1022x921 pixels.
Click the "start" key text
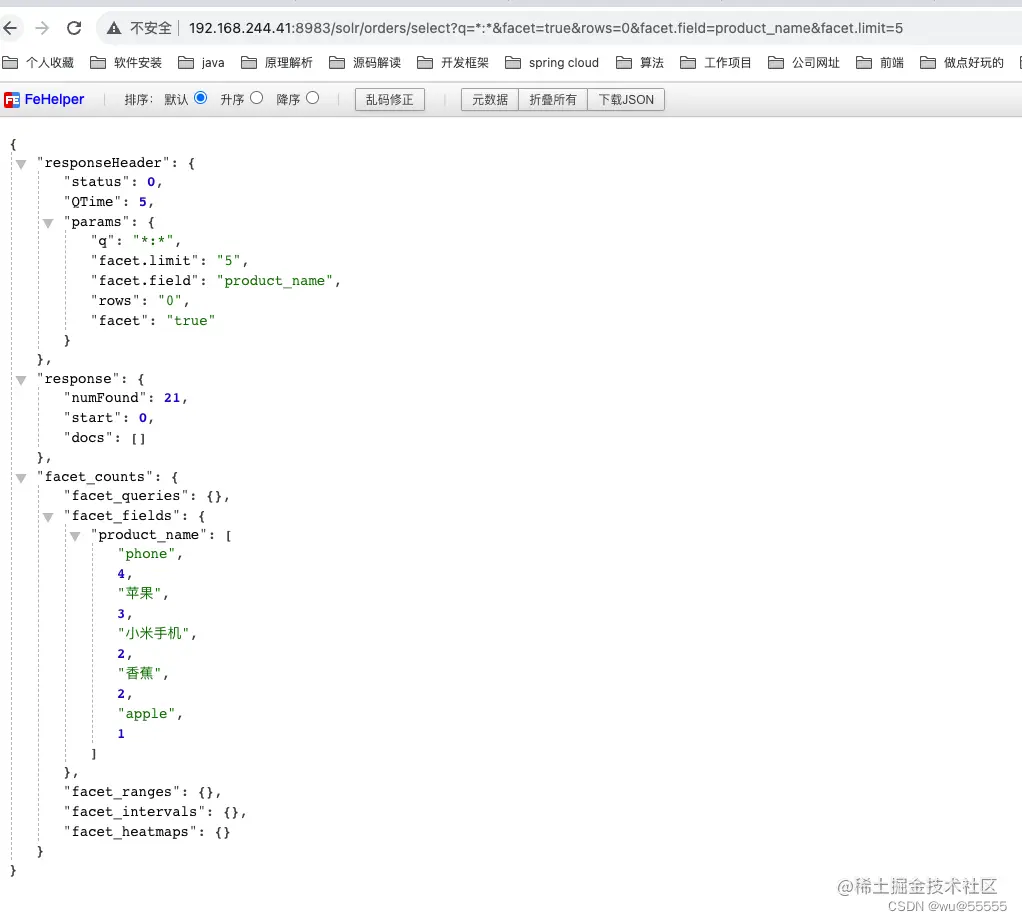[93, 418]
